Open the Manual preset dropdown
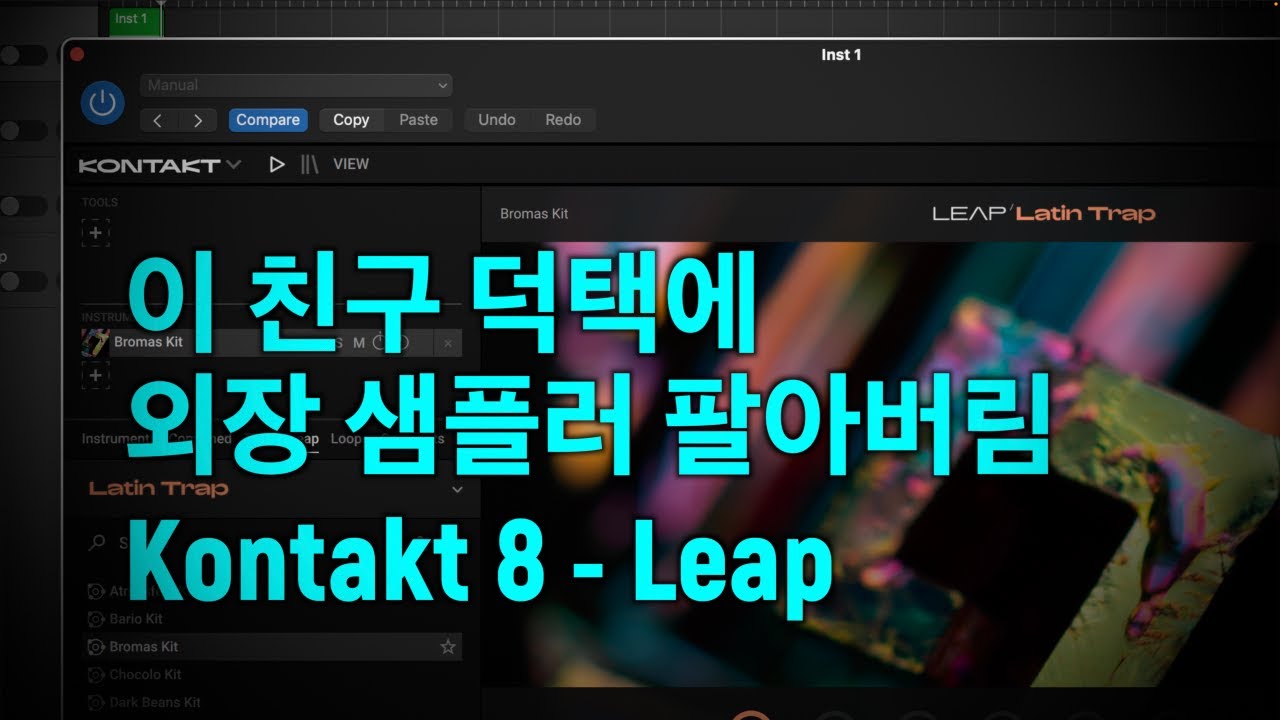 point(296,85)
